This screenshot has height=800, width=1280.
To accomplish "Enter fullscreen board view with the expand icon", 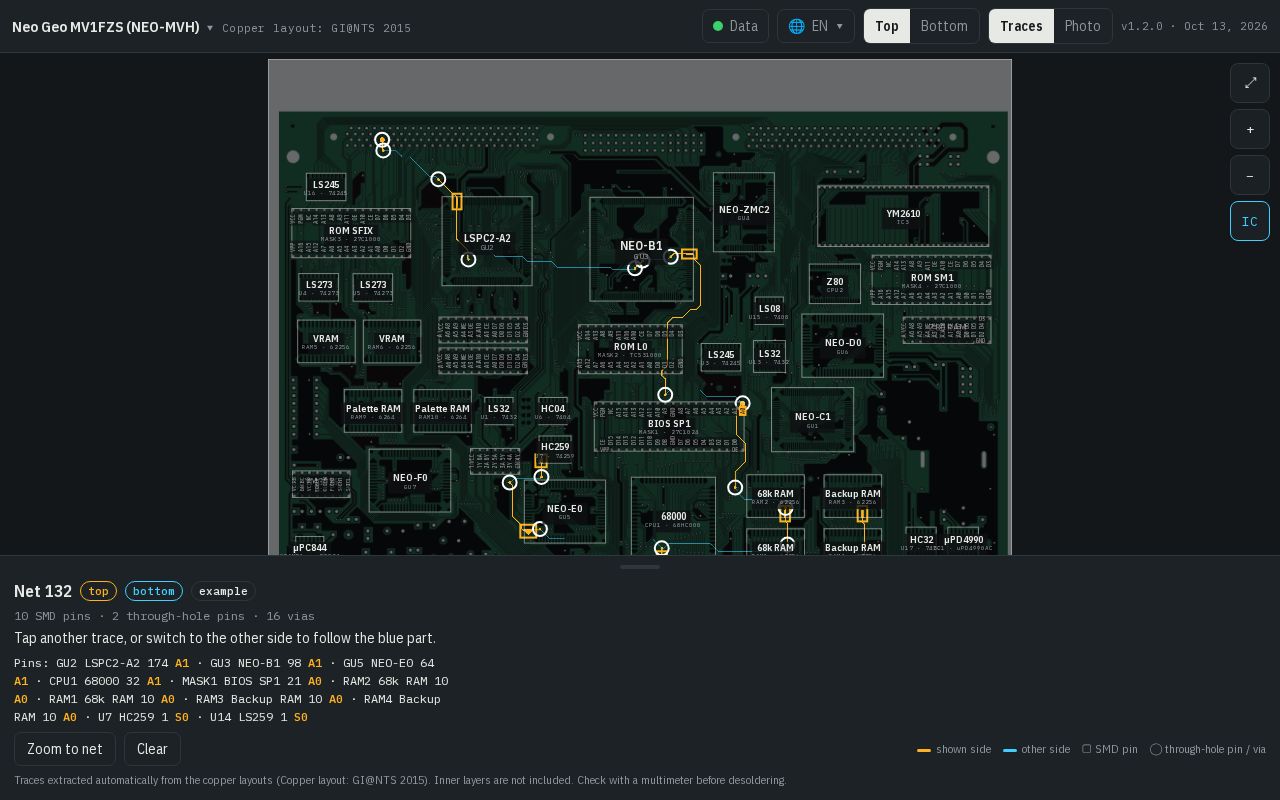I will (1250, 83).
